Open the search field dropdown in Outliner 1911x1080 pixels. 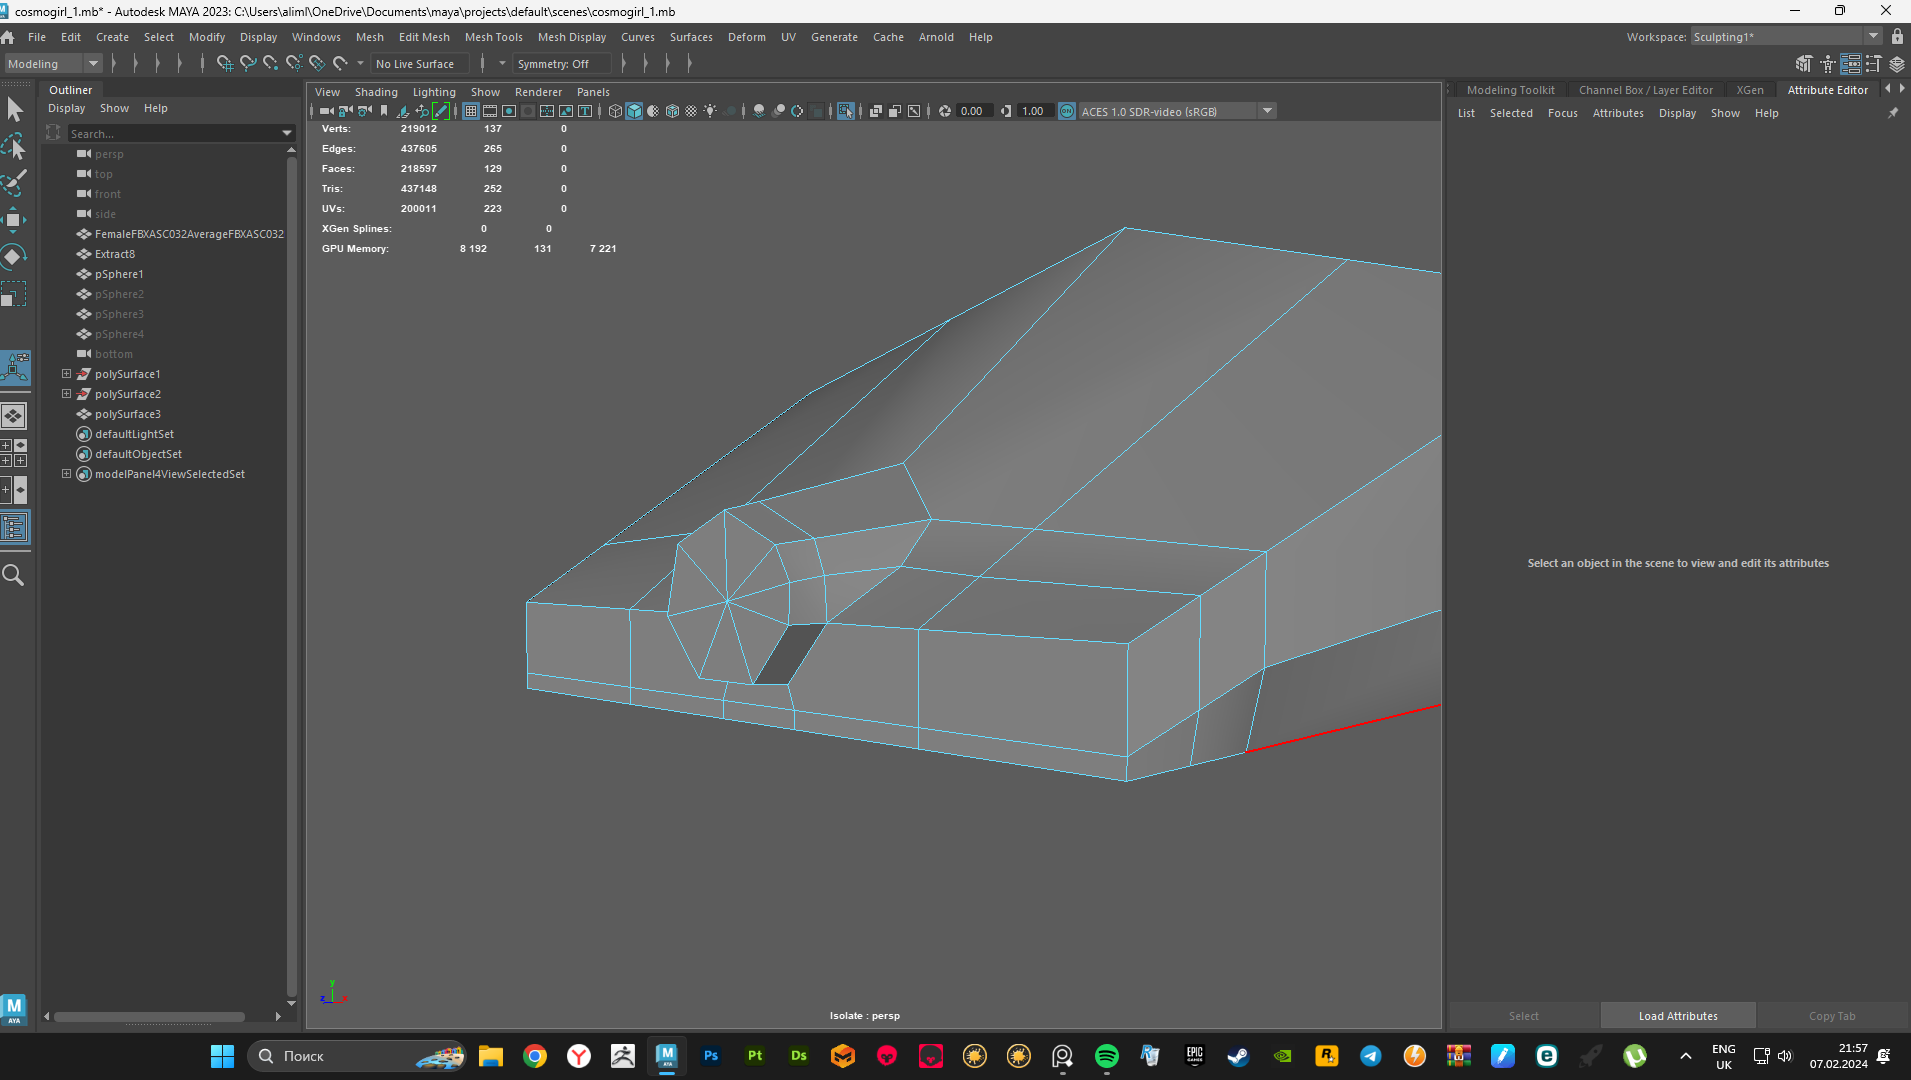pyautogui.click(x=287, y=133)
